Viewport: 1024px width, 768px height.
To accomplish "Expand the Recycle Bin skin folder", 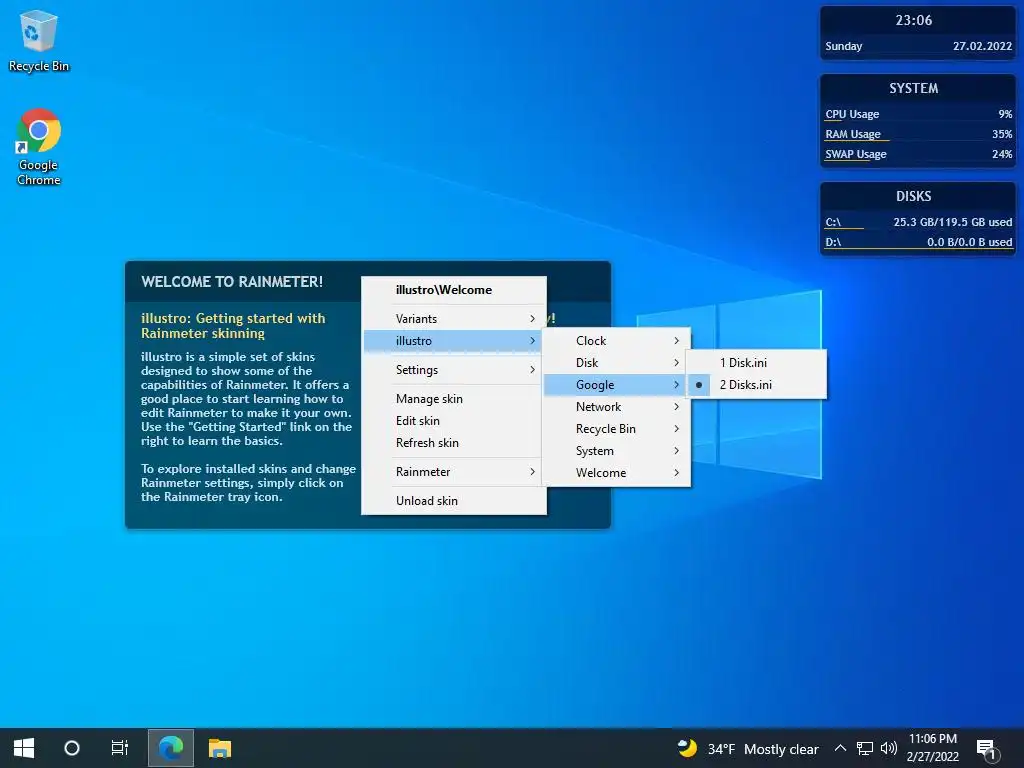I will (616, 429).
